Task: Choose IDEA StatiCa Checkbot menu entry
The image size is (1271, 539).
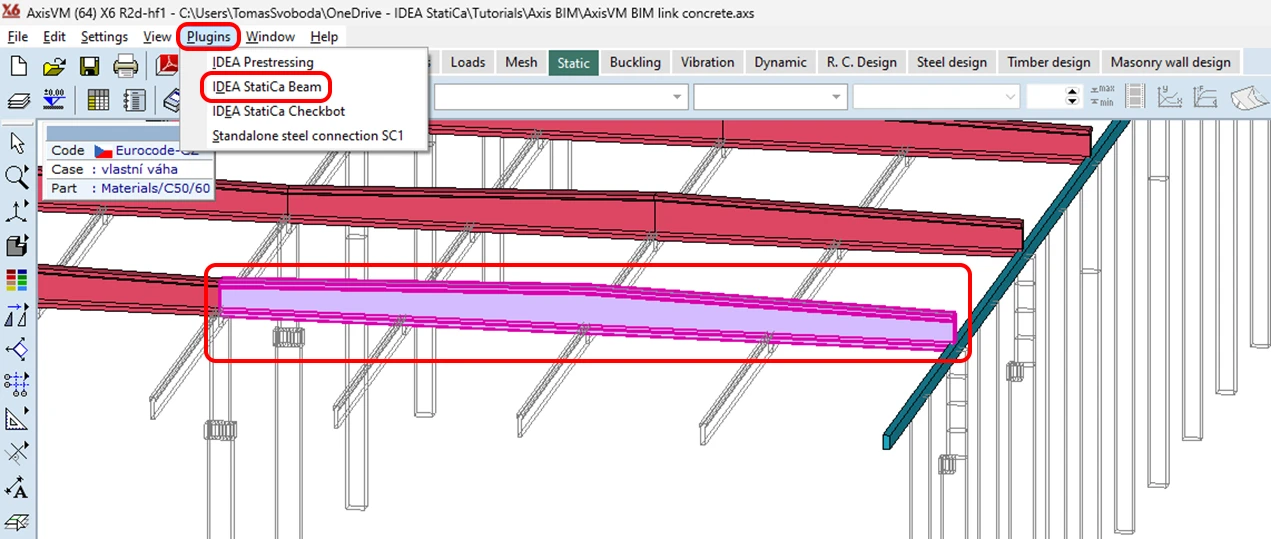Action: (x=279, y=111)
